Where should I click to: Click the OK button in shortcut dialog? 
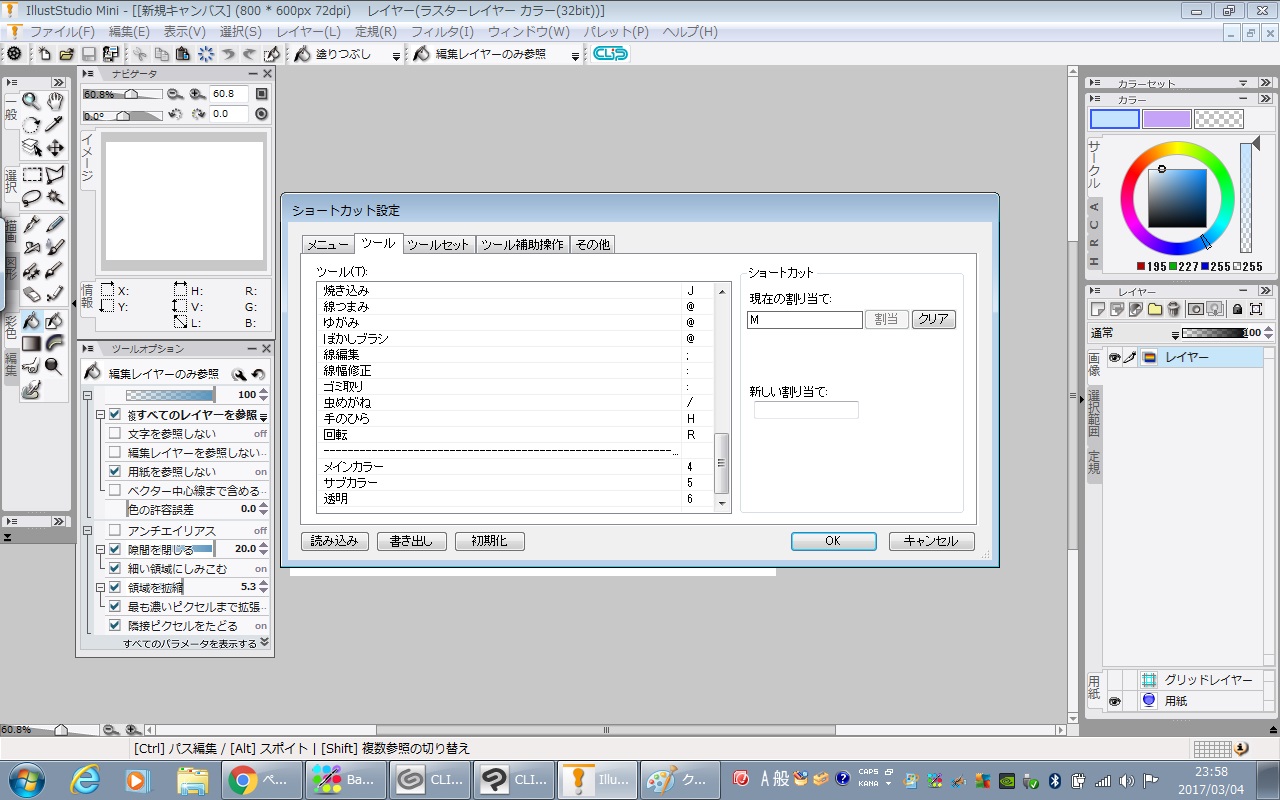pyautogui.click(x=833, y=541)
